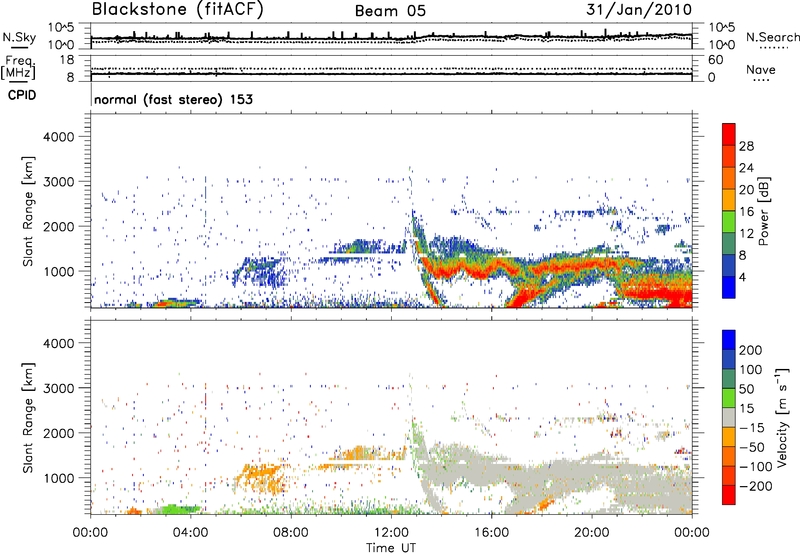Viewport: 800px width, 554px height.
Task: Click the 'Blackstone (fitACF)' title text
Action: pos(178,10)
